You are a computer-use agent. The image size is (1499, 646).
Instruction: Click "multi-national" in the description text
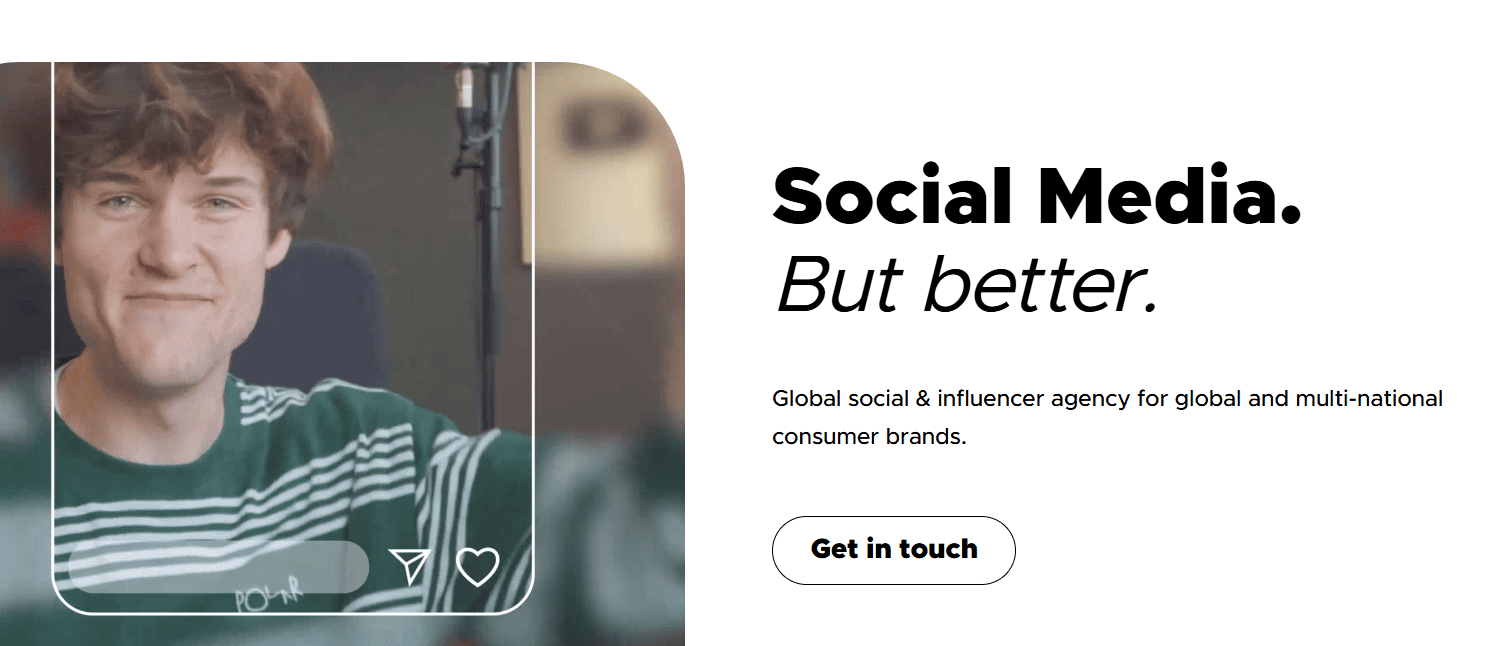[1368, 399]
